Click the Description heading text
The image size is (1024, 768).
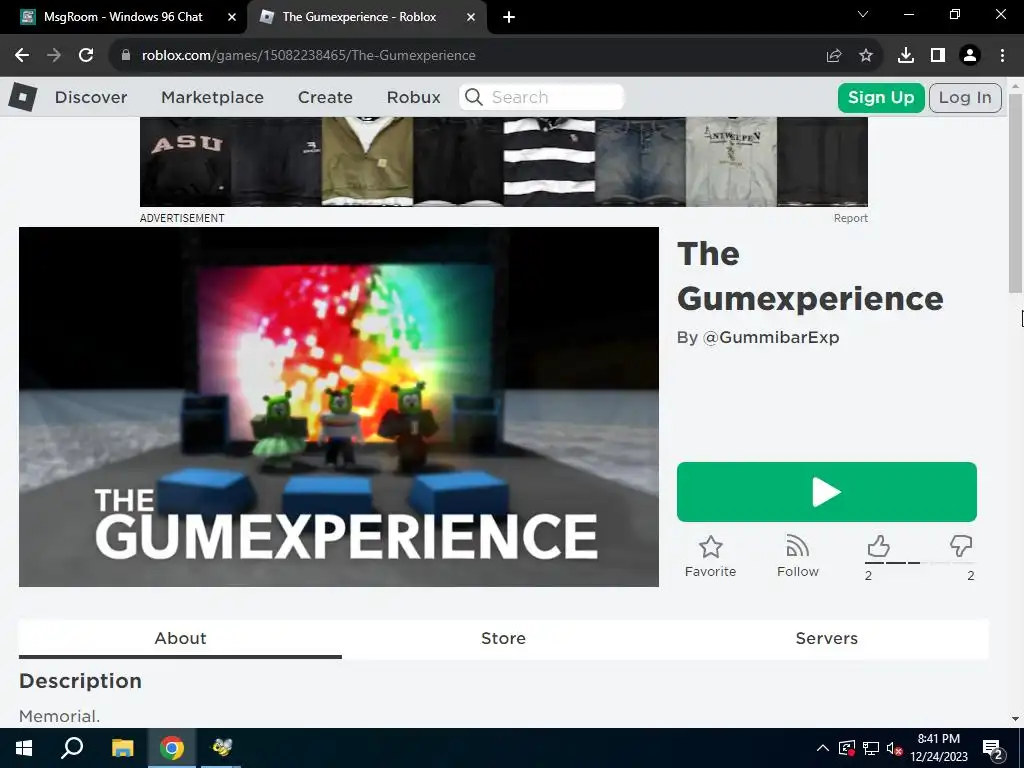[x=80, y=681]
